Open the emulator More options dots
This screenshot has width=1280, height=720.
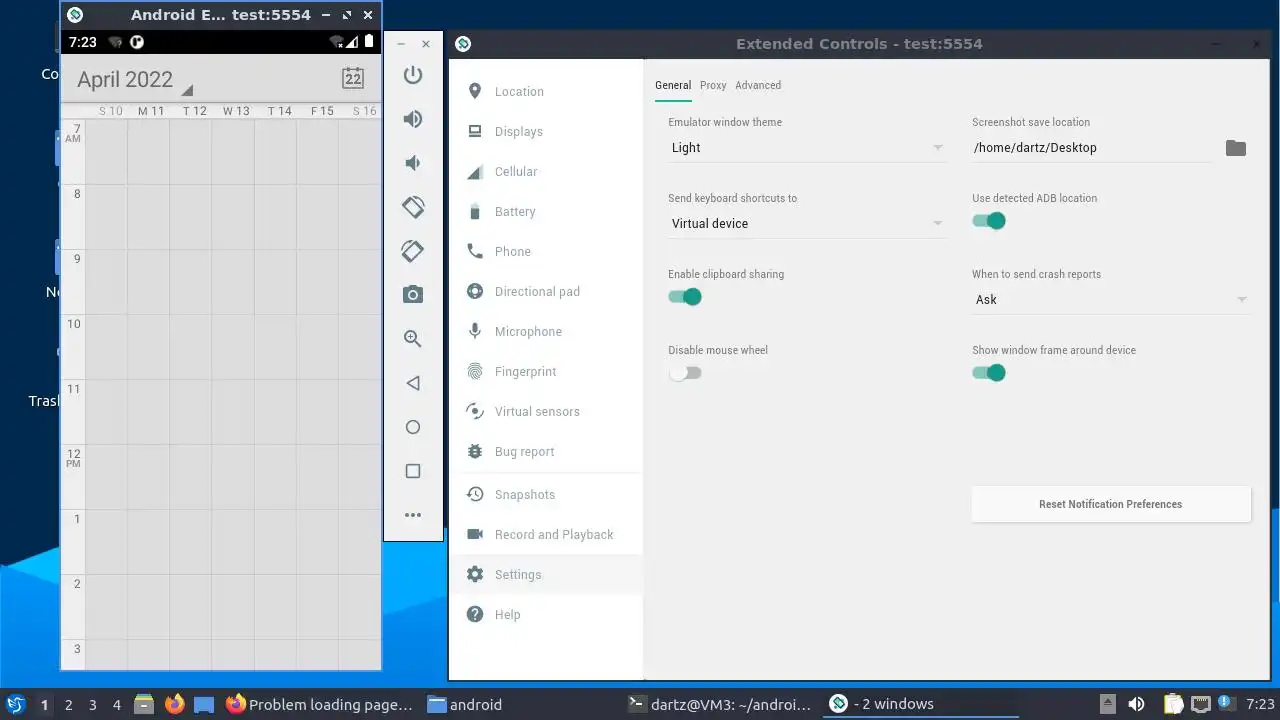tap(413, 515)
